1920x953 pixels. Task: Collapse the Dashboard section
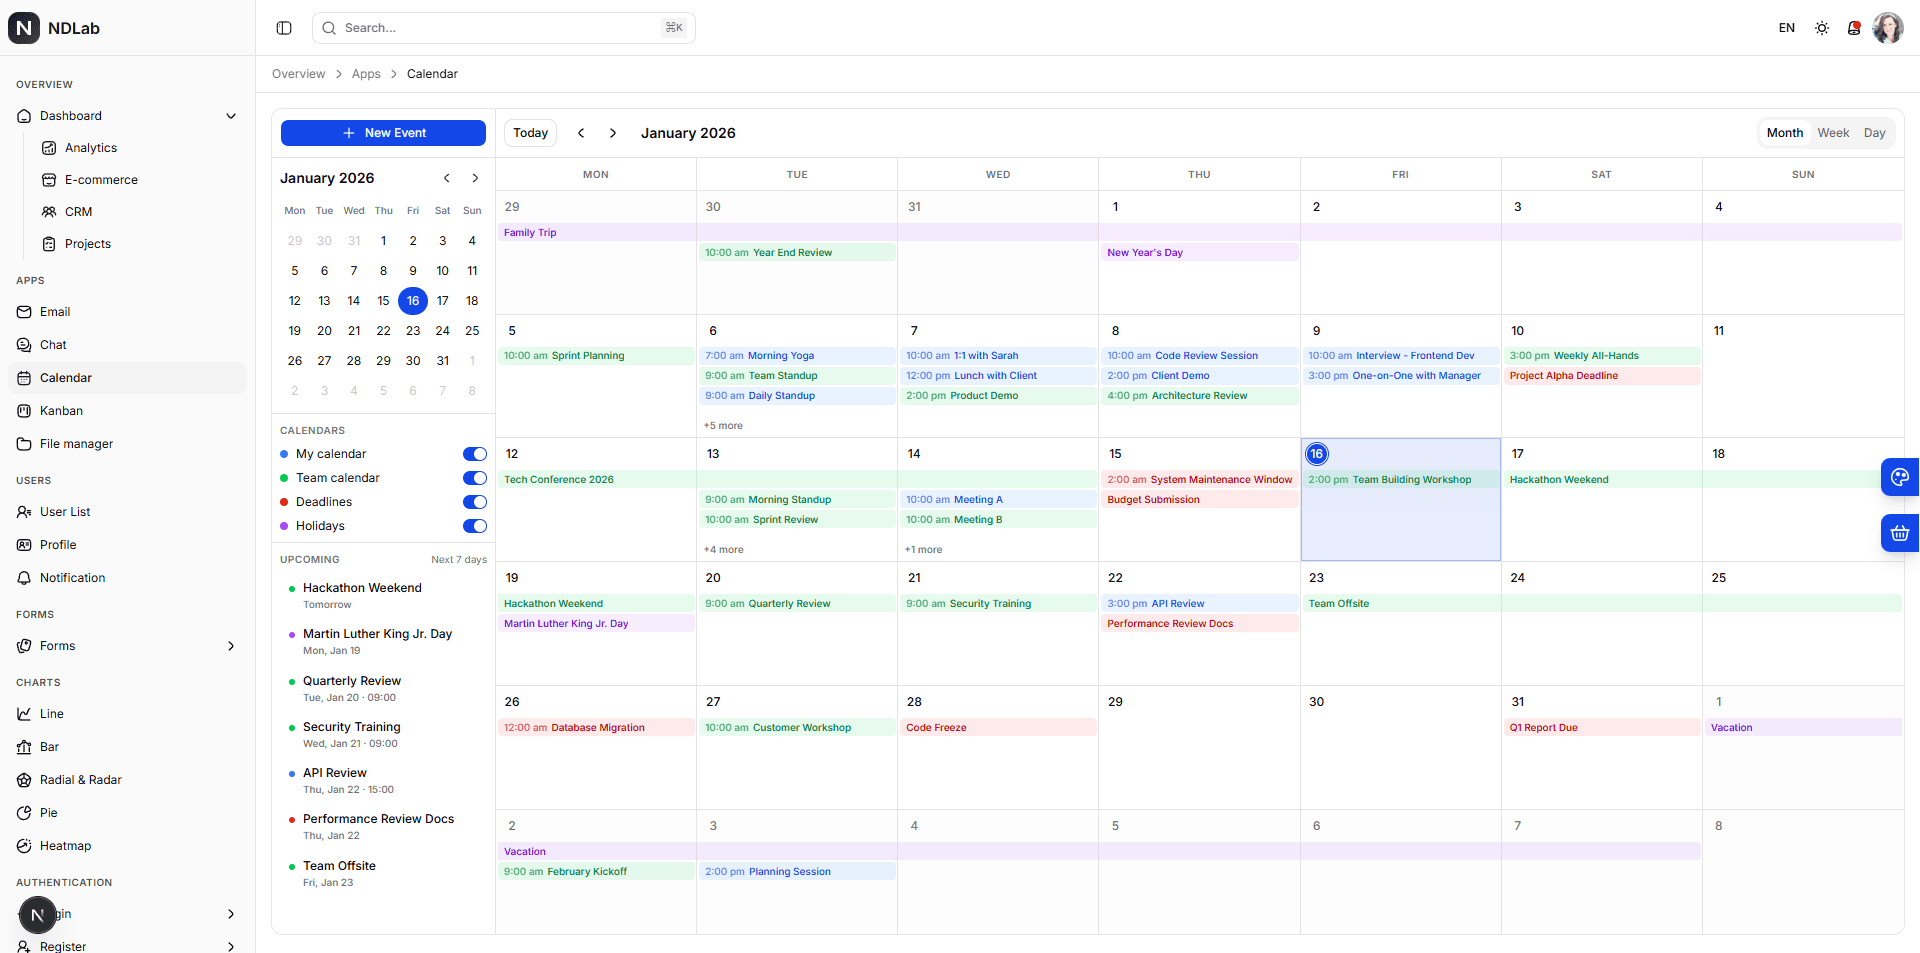click(x=231, y=115)
